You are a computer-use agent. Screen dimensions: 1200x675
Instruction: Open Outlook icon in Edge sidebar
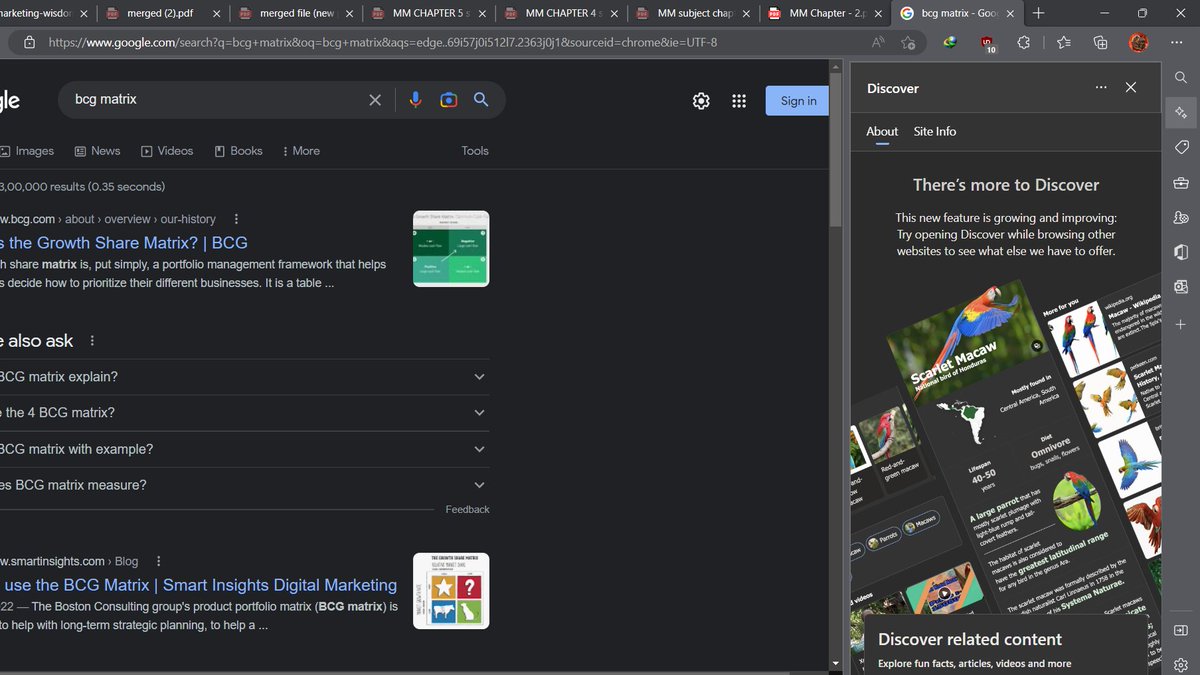[1181, 287]
